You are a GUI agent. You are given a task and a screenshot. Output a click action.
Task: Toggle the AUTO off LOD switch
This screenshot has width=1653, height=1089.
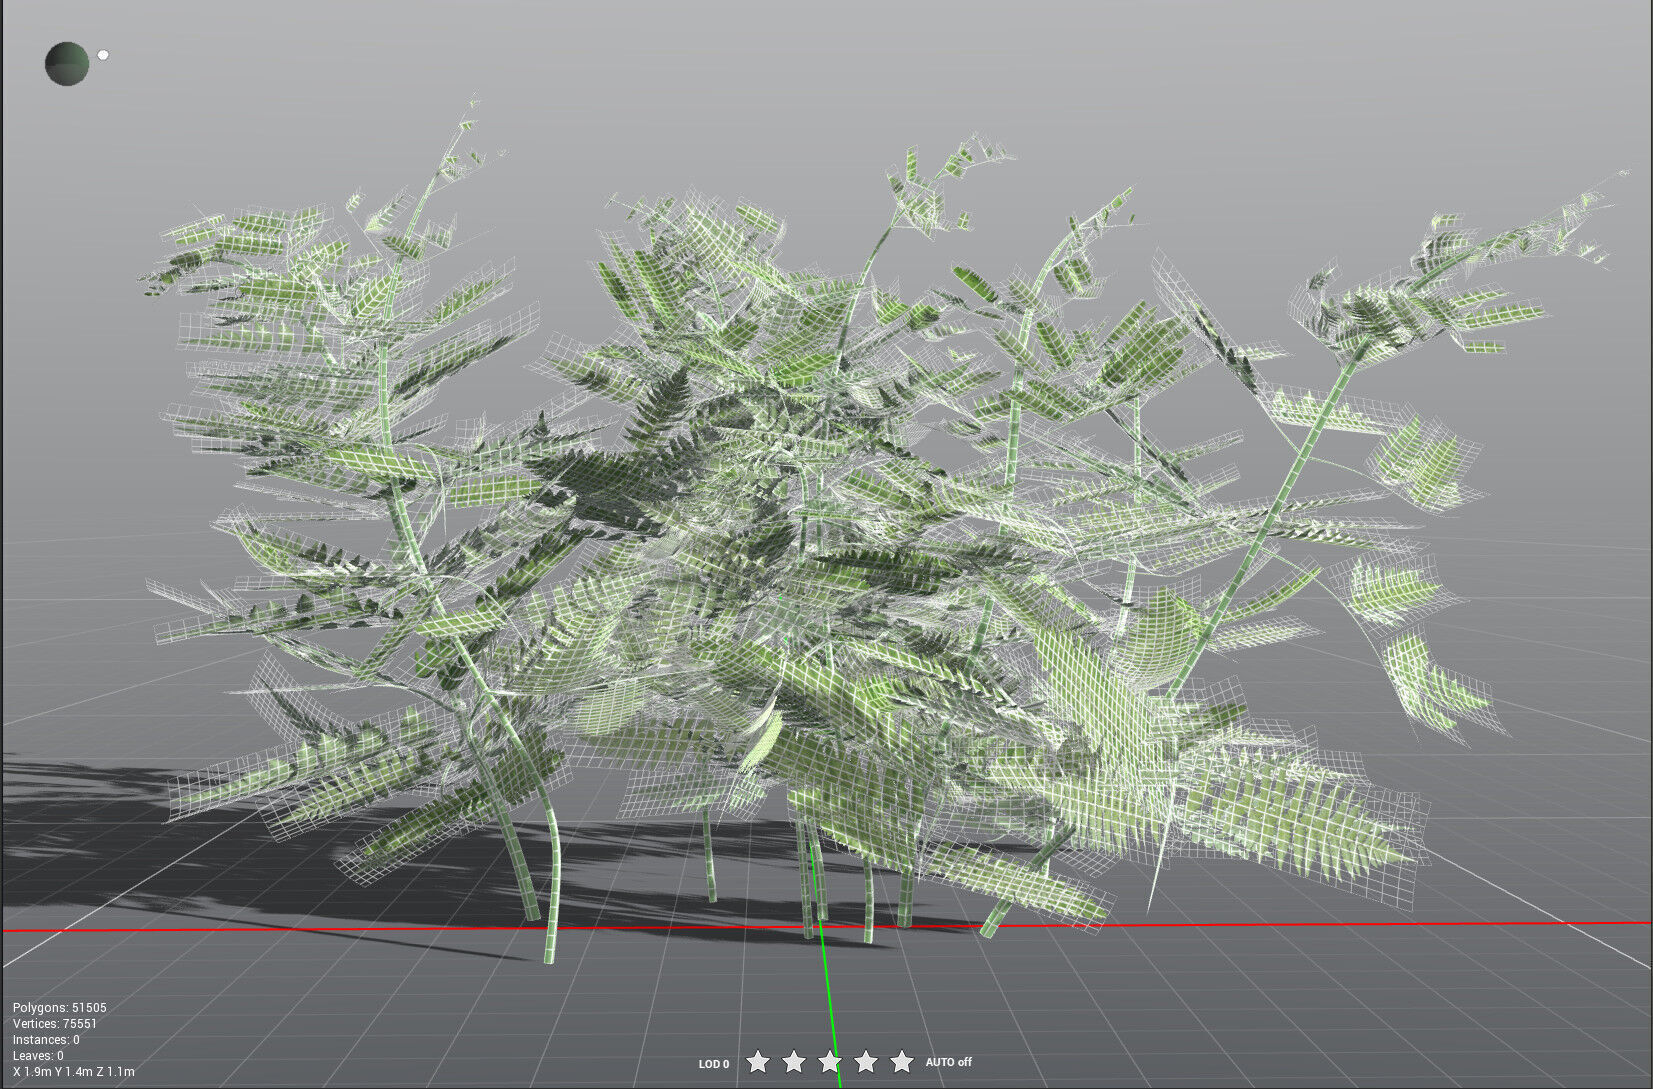pyautogui.click(x=948, y=1062)
